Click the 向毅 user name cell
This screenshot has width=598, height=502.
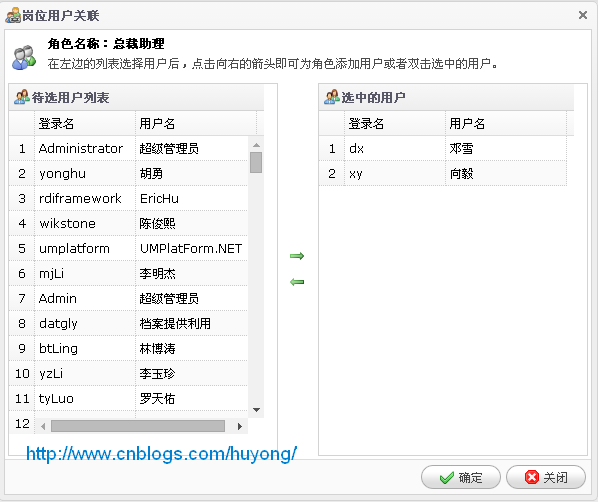tap(506, 174)
